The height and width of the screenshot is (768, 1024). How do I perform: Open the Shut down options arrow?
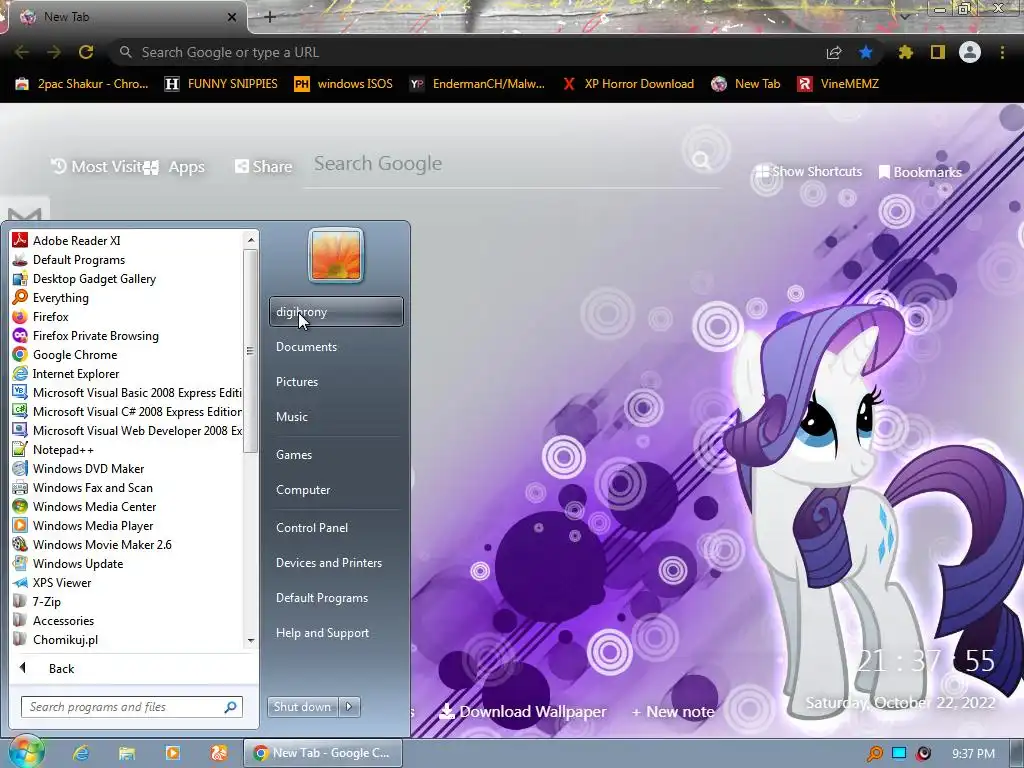tap(349, 707)
